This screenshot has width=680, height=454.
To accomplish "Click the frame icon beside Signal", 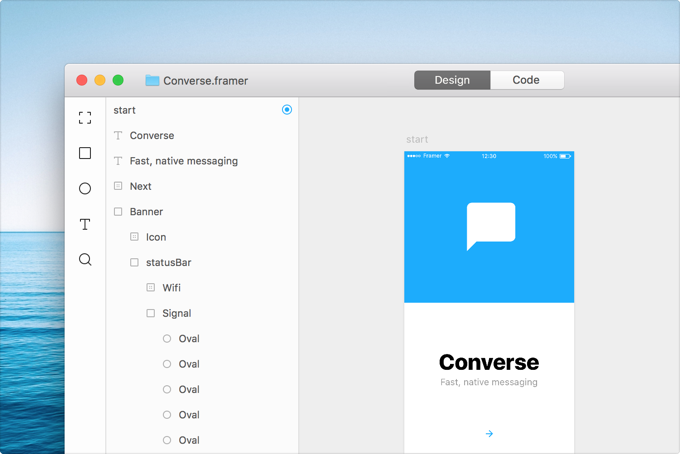I will pos(150,313).
